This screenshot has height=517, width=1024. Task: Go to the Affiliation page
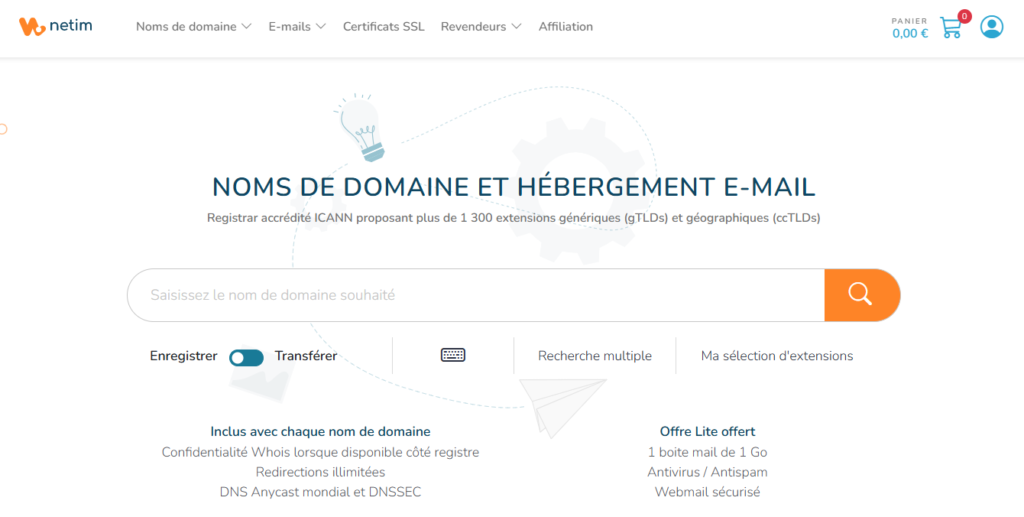(565, 27)
